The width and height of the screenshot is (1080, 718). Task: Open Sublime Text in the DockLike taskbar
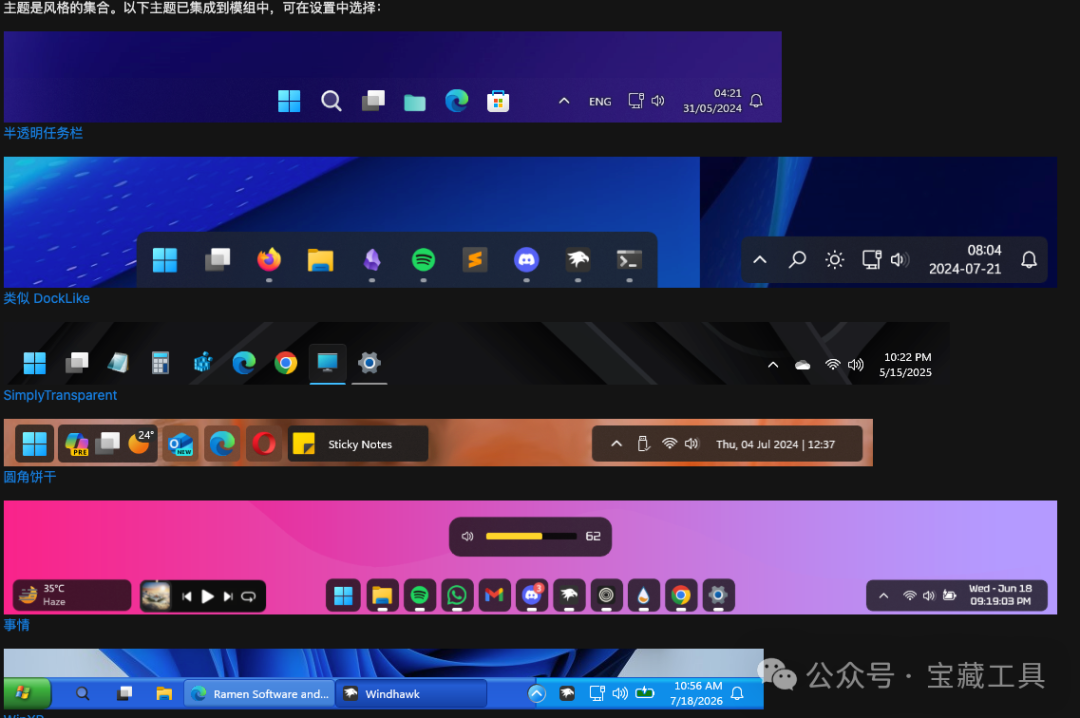click(475, 260)
